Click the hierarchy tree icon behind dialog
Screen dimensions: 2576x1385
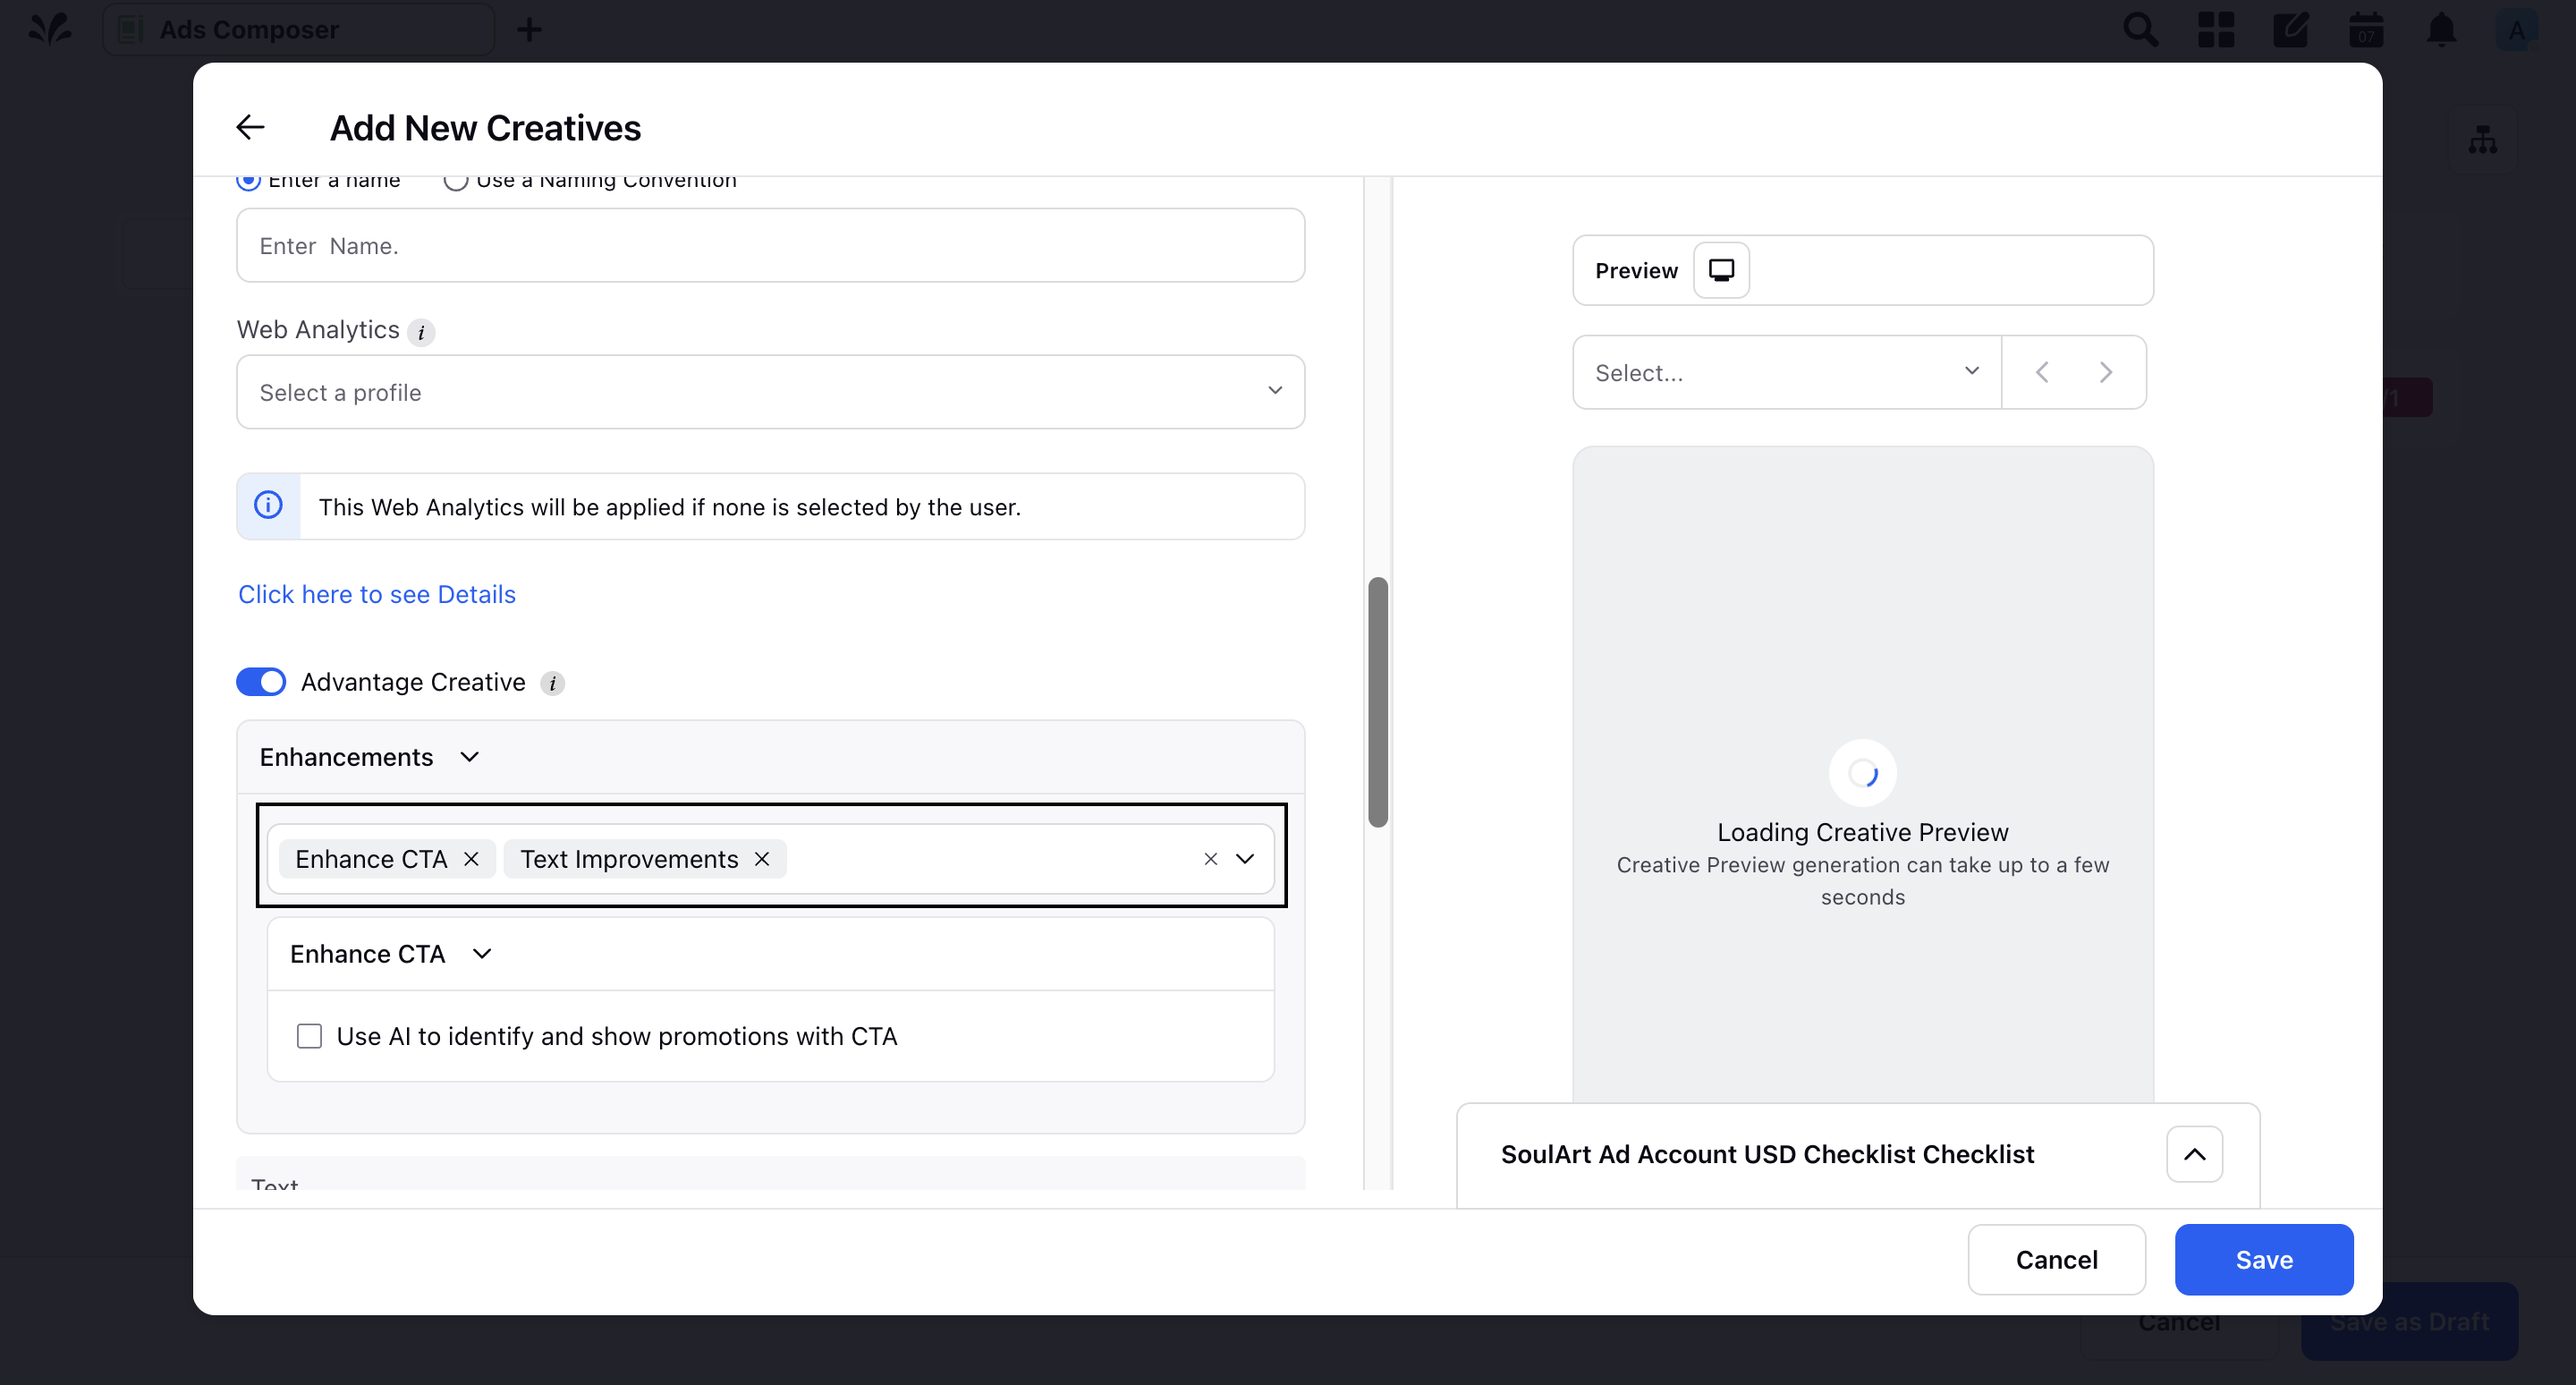[x=2483, y=140]
